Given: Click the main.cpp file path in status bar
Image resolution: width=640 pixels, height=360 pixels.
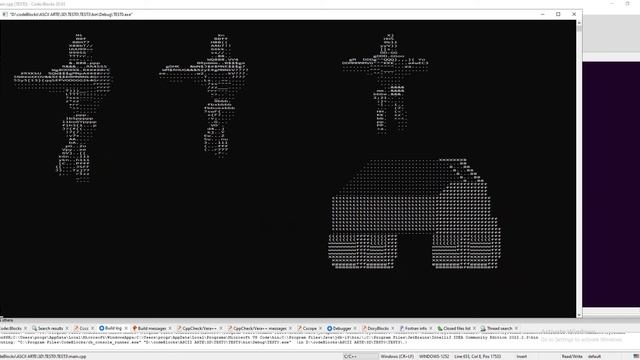Looking at the screenshot, I should [x=43, y=356].
